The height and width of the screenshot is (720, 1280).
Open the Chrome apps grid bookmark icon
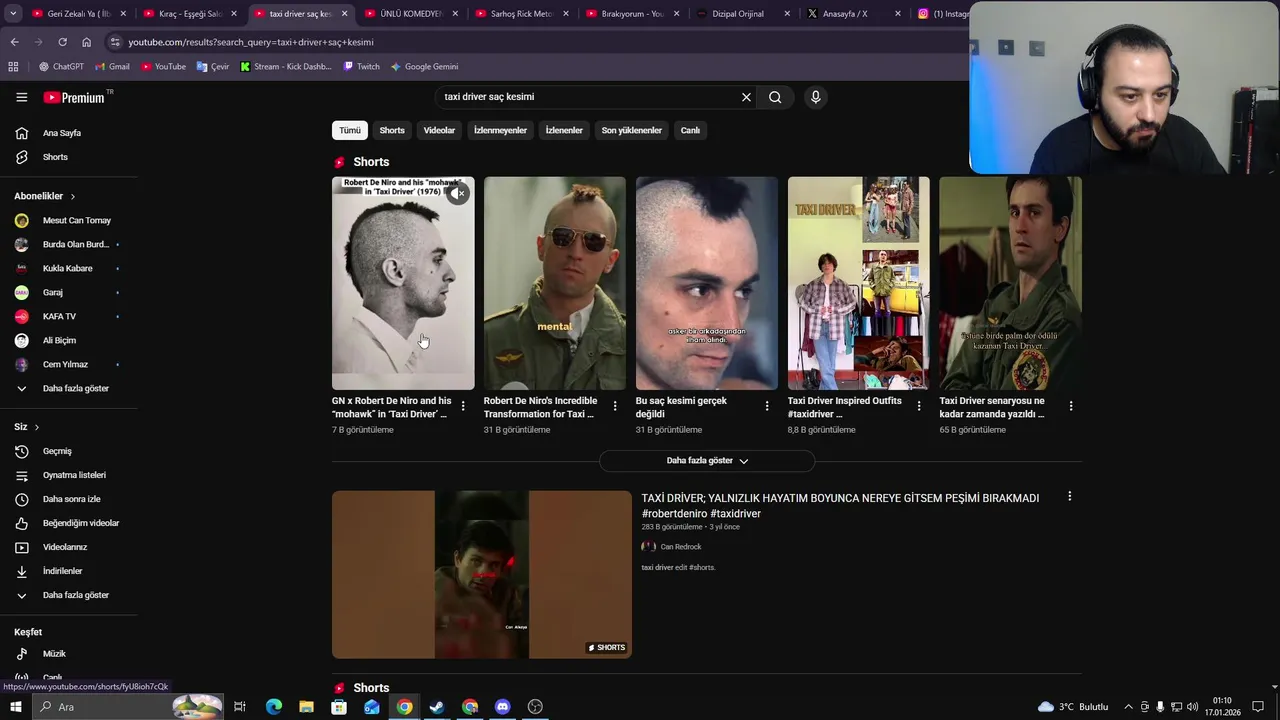coord(13,67)
